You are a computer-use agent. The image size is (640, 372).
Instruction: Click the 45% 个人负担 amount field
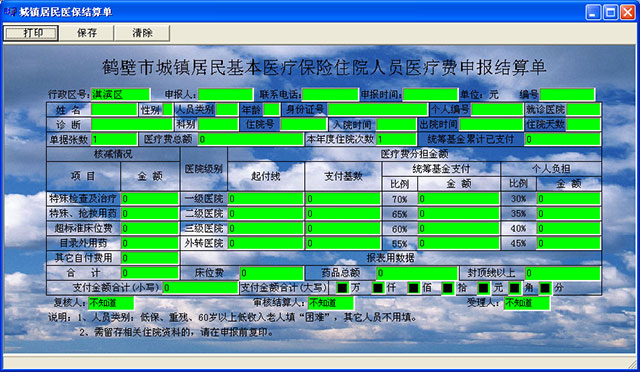point(569,243)
